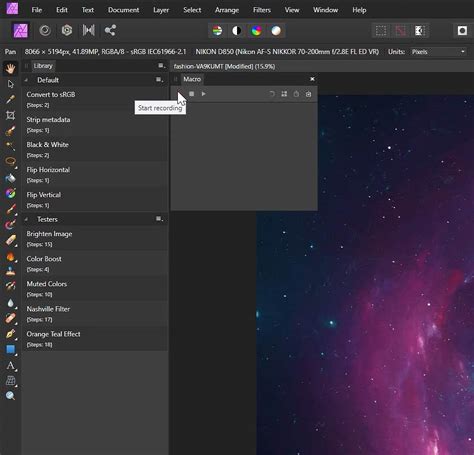Open the Document menu
This screenshot has width=474, height=455.
(x=123, y=10)
